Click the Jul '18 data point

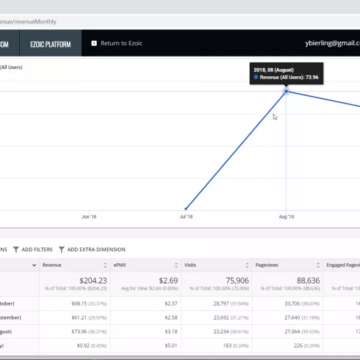pyautogui.click(x=186, y=209)
